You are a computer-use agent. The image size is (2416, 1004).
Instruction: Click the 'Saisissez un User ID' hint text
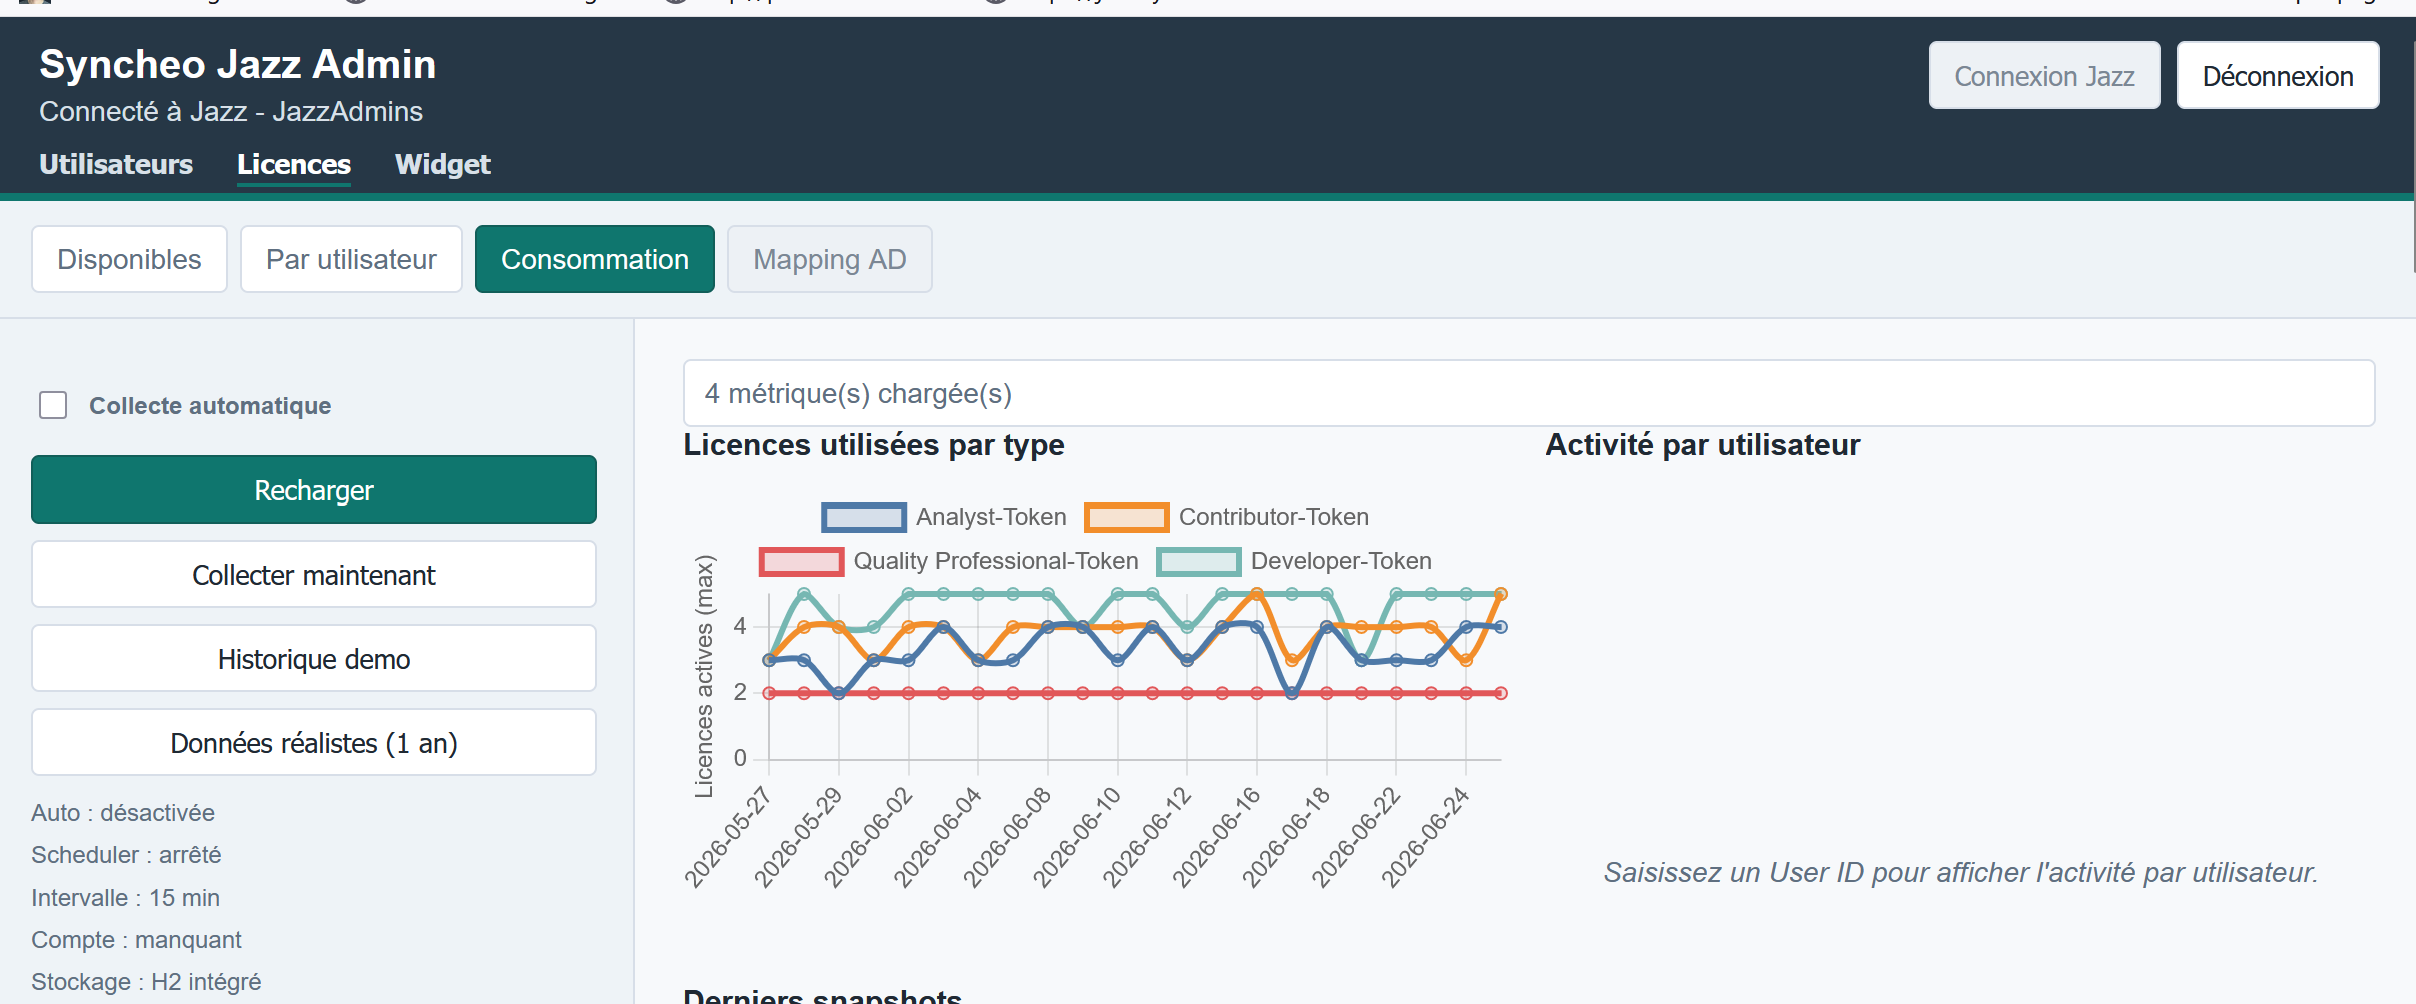(1961, 873)
